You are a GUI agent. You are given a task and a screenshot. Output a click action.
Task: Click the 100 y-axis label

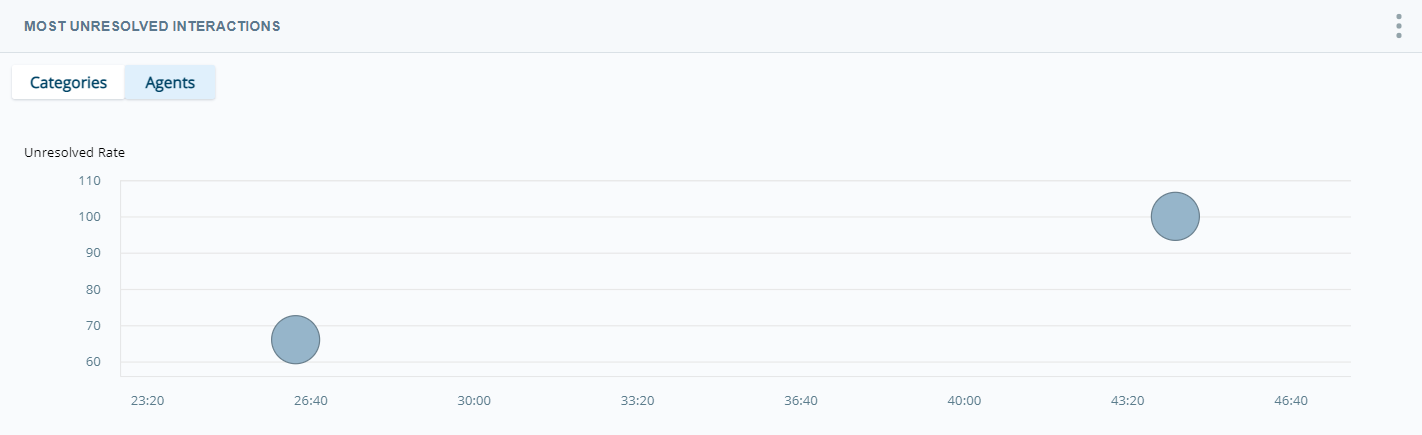pos(90,217)
